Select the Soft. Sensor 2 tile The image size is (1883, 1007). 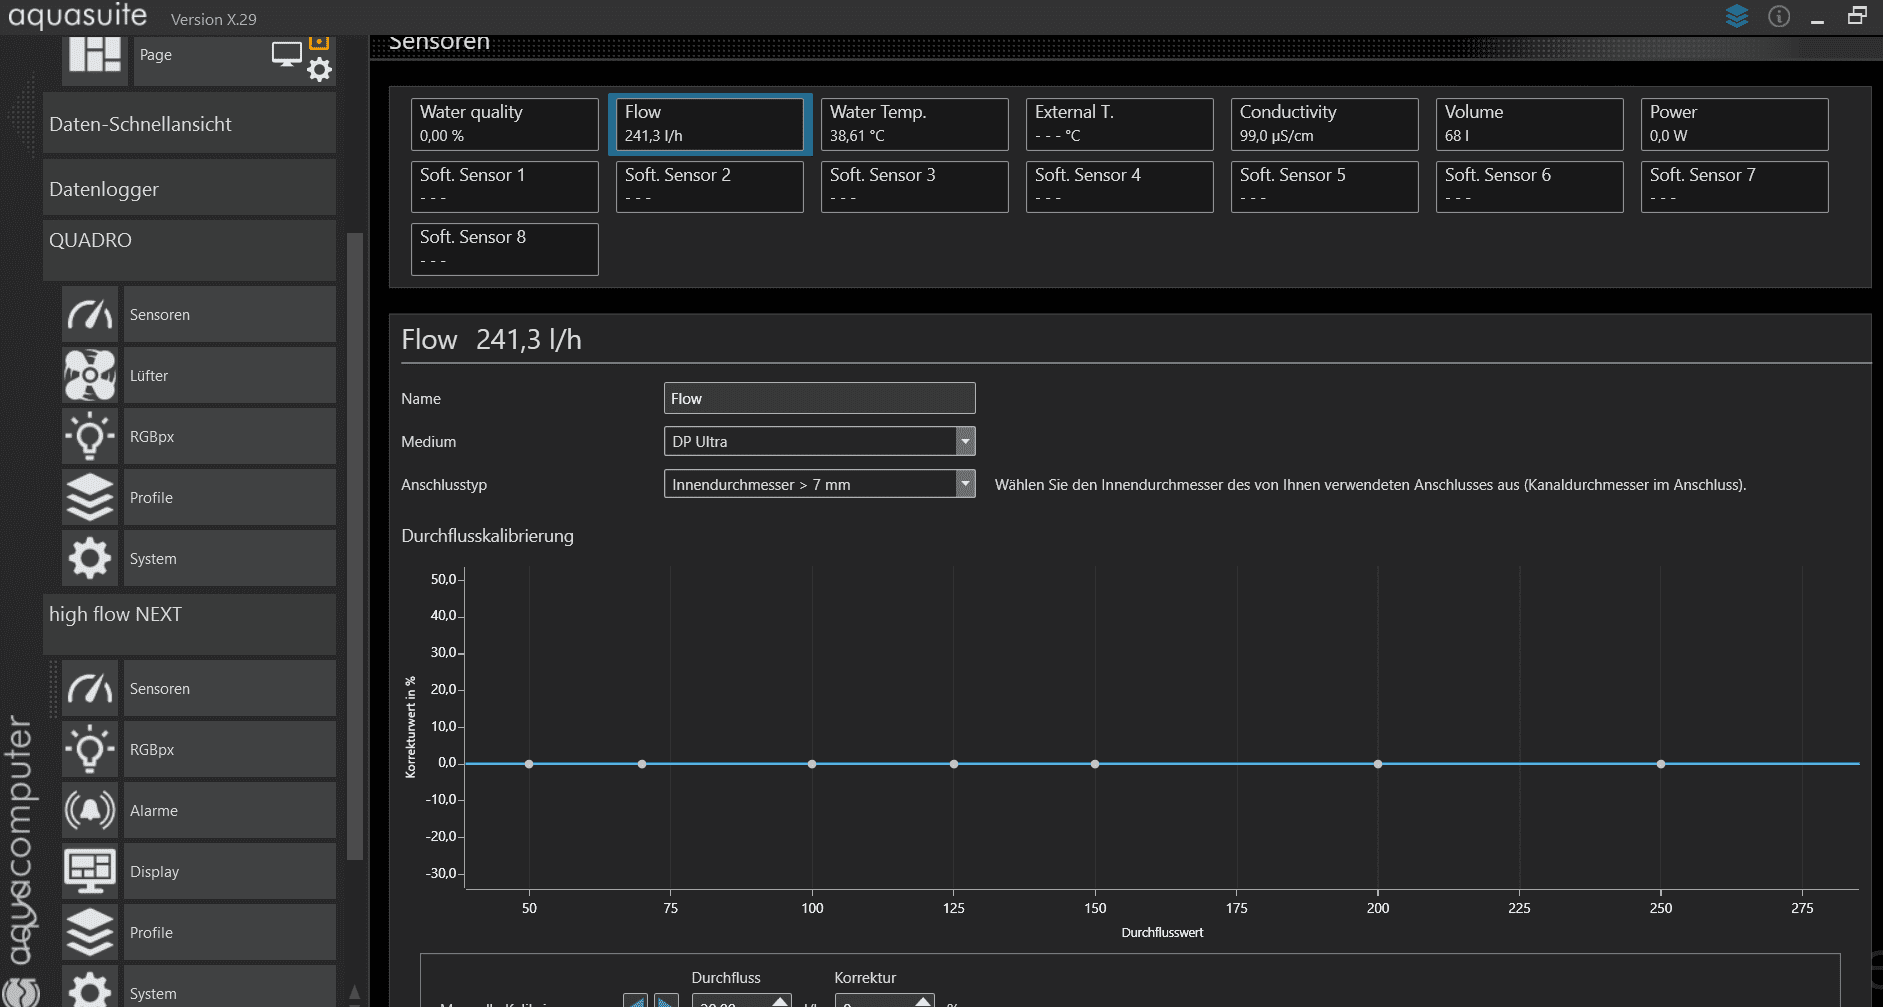click(710, 187)
